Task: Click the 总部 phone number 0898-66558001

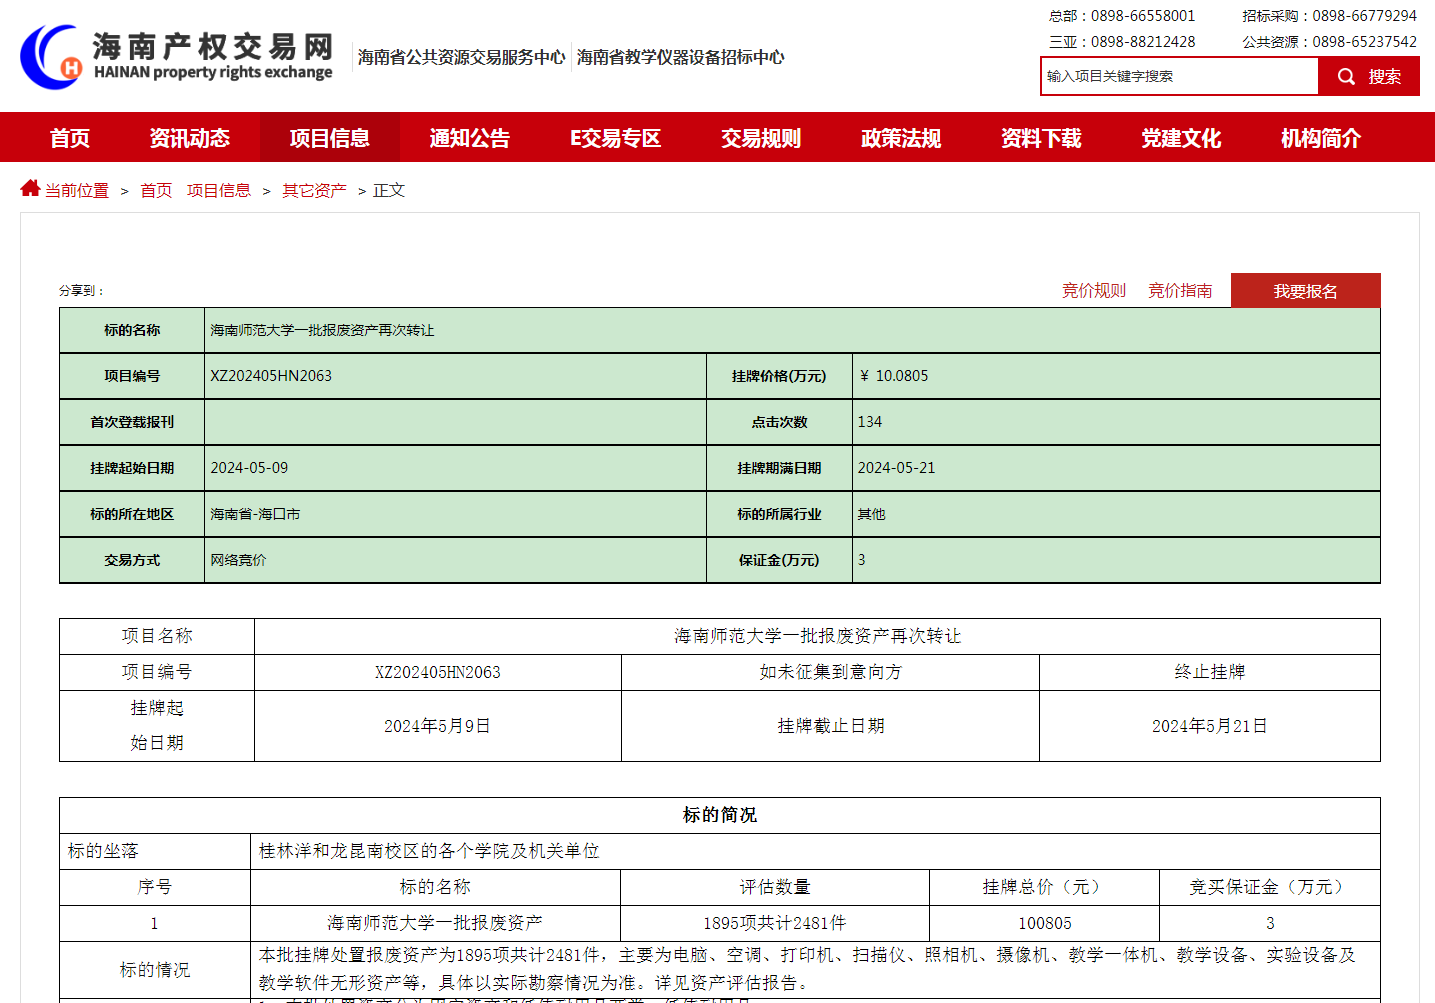Action: click(1143, 16)
